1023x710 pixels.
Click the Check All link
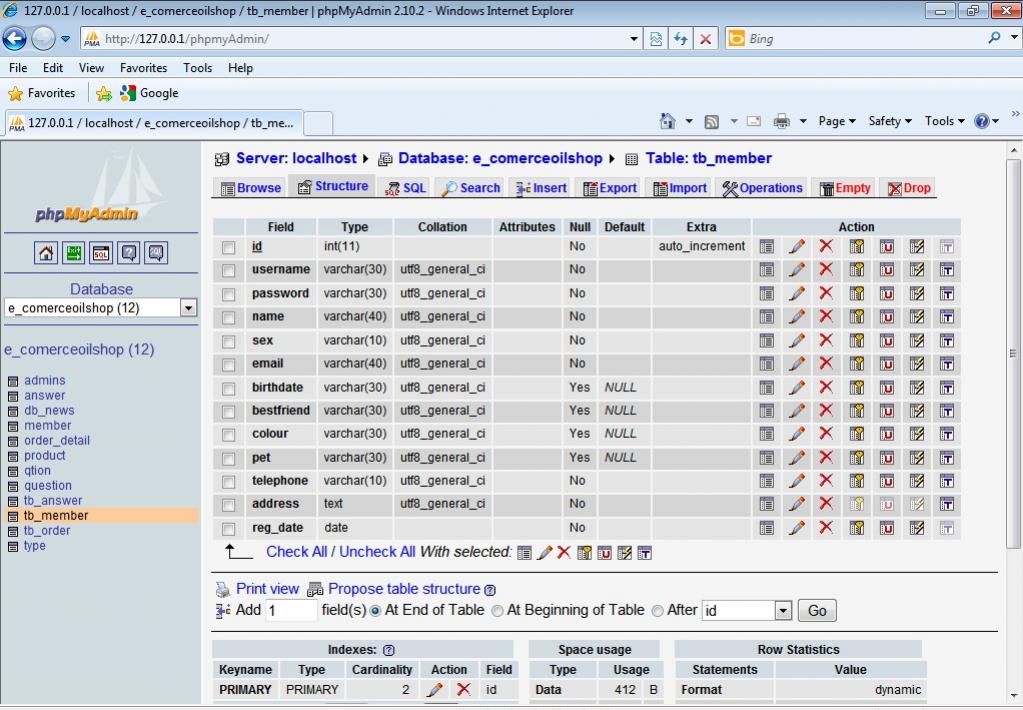click(296, 552)
